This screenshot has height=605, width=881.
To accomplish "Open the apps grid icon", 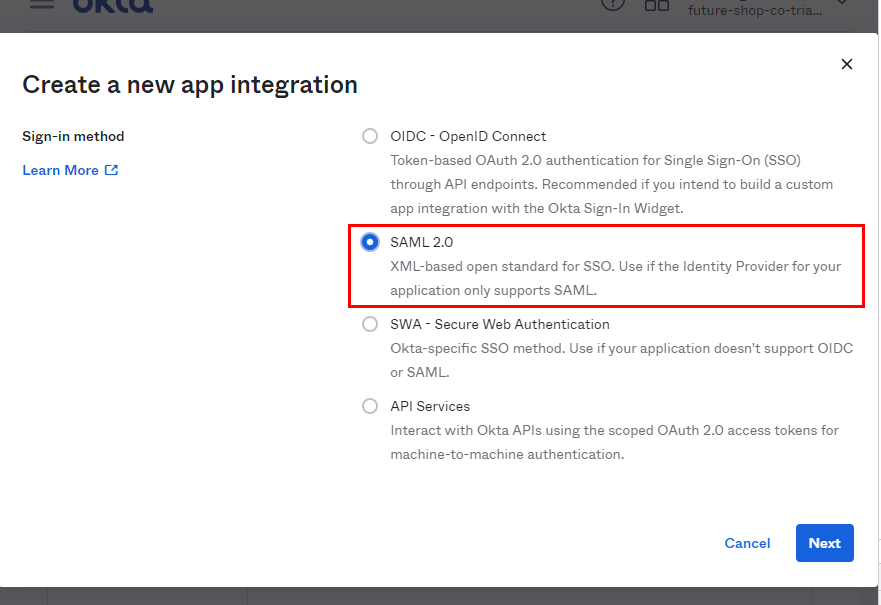I will tap(656, 6).
